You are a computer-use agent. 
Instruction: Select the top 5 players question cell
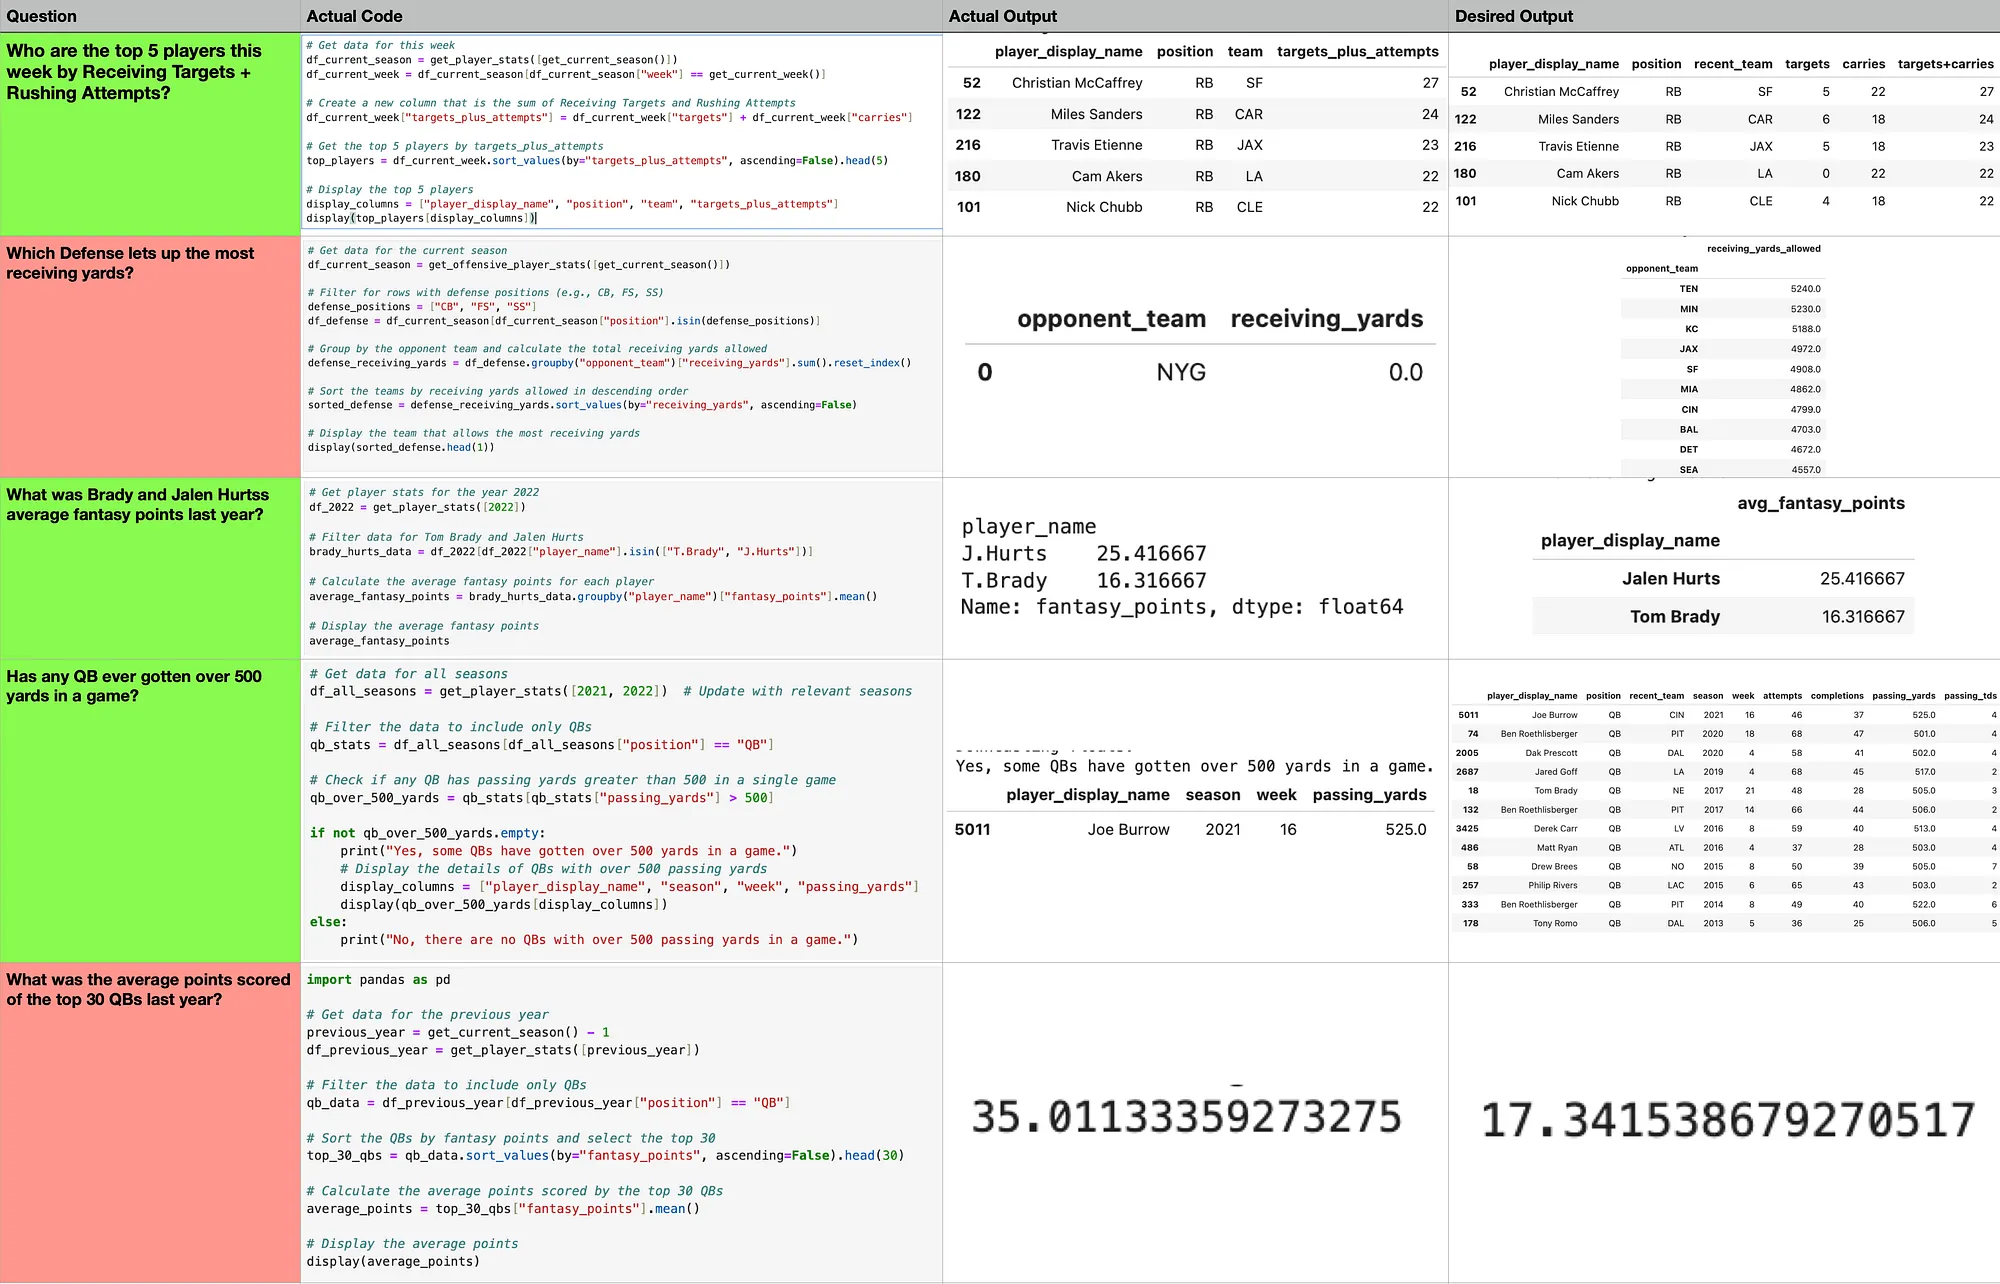[150, 135]
